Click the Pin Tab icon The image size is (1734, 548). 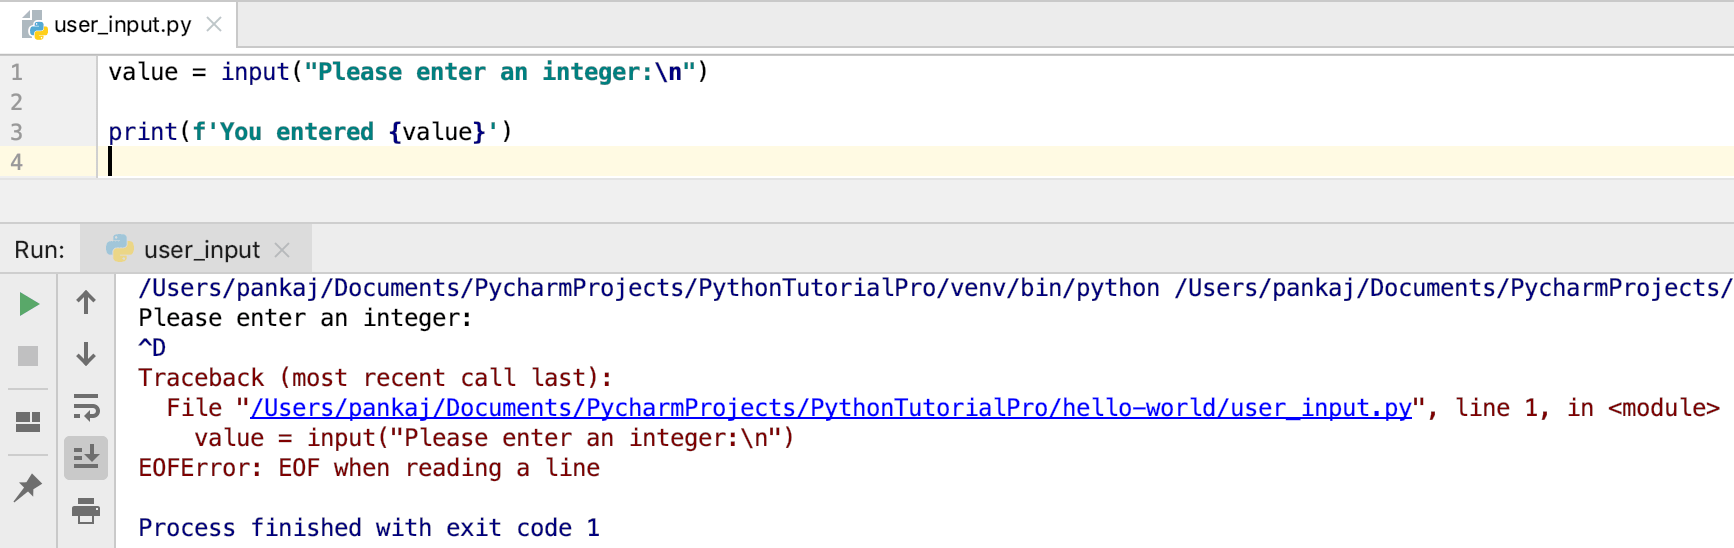coord(28,487)
